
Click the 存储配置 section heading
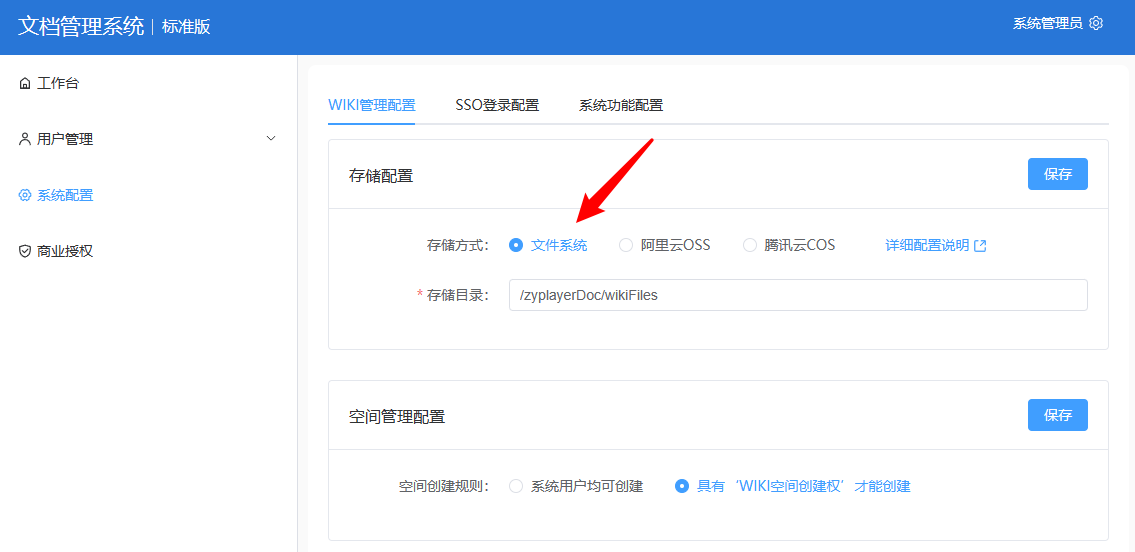(381, 175)
